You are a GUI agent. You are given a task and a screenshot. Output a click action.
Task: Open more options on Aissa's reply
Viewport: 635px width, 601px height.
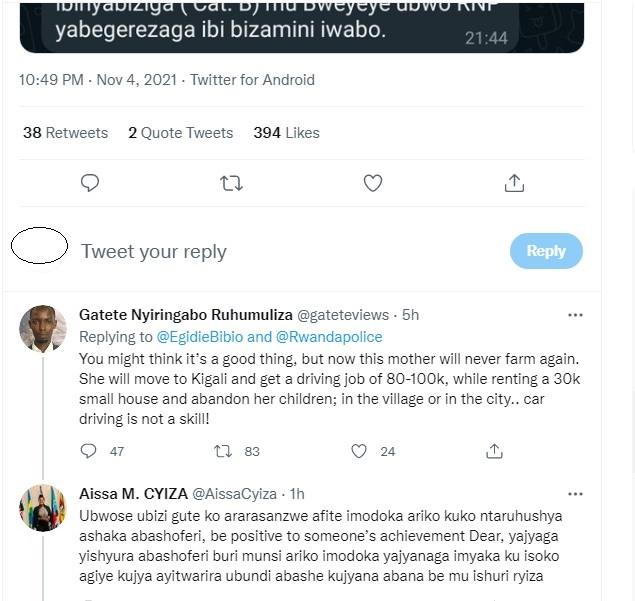575,494
